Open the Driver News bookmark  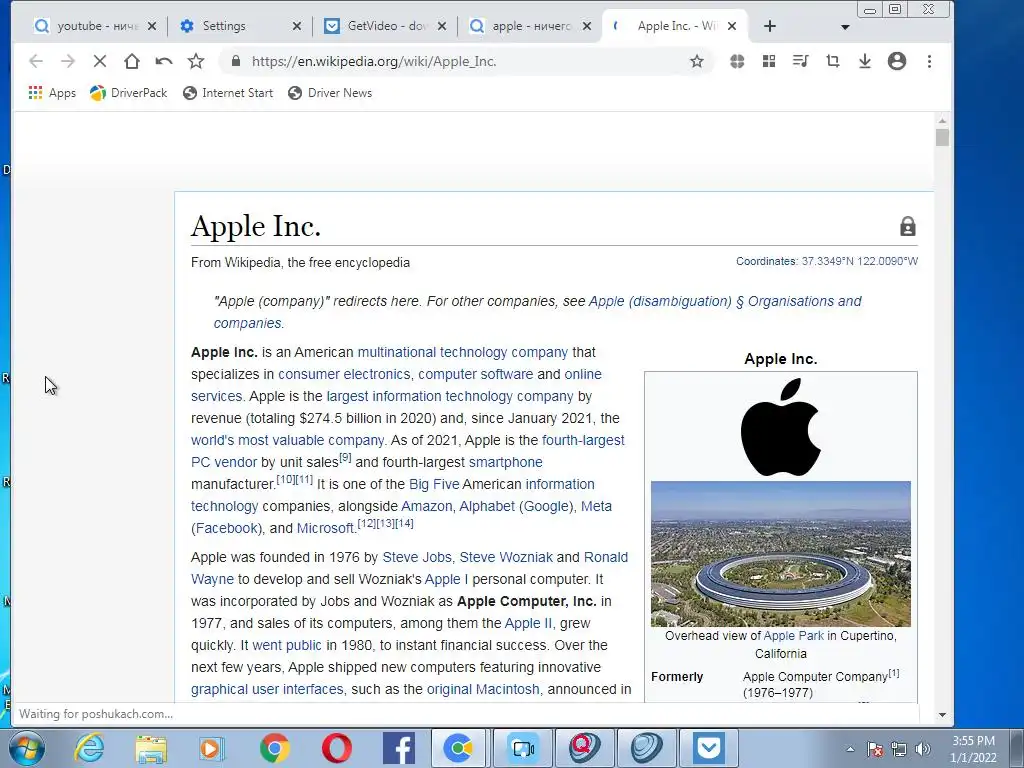tap(330, 93)
